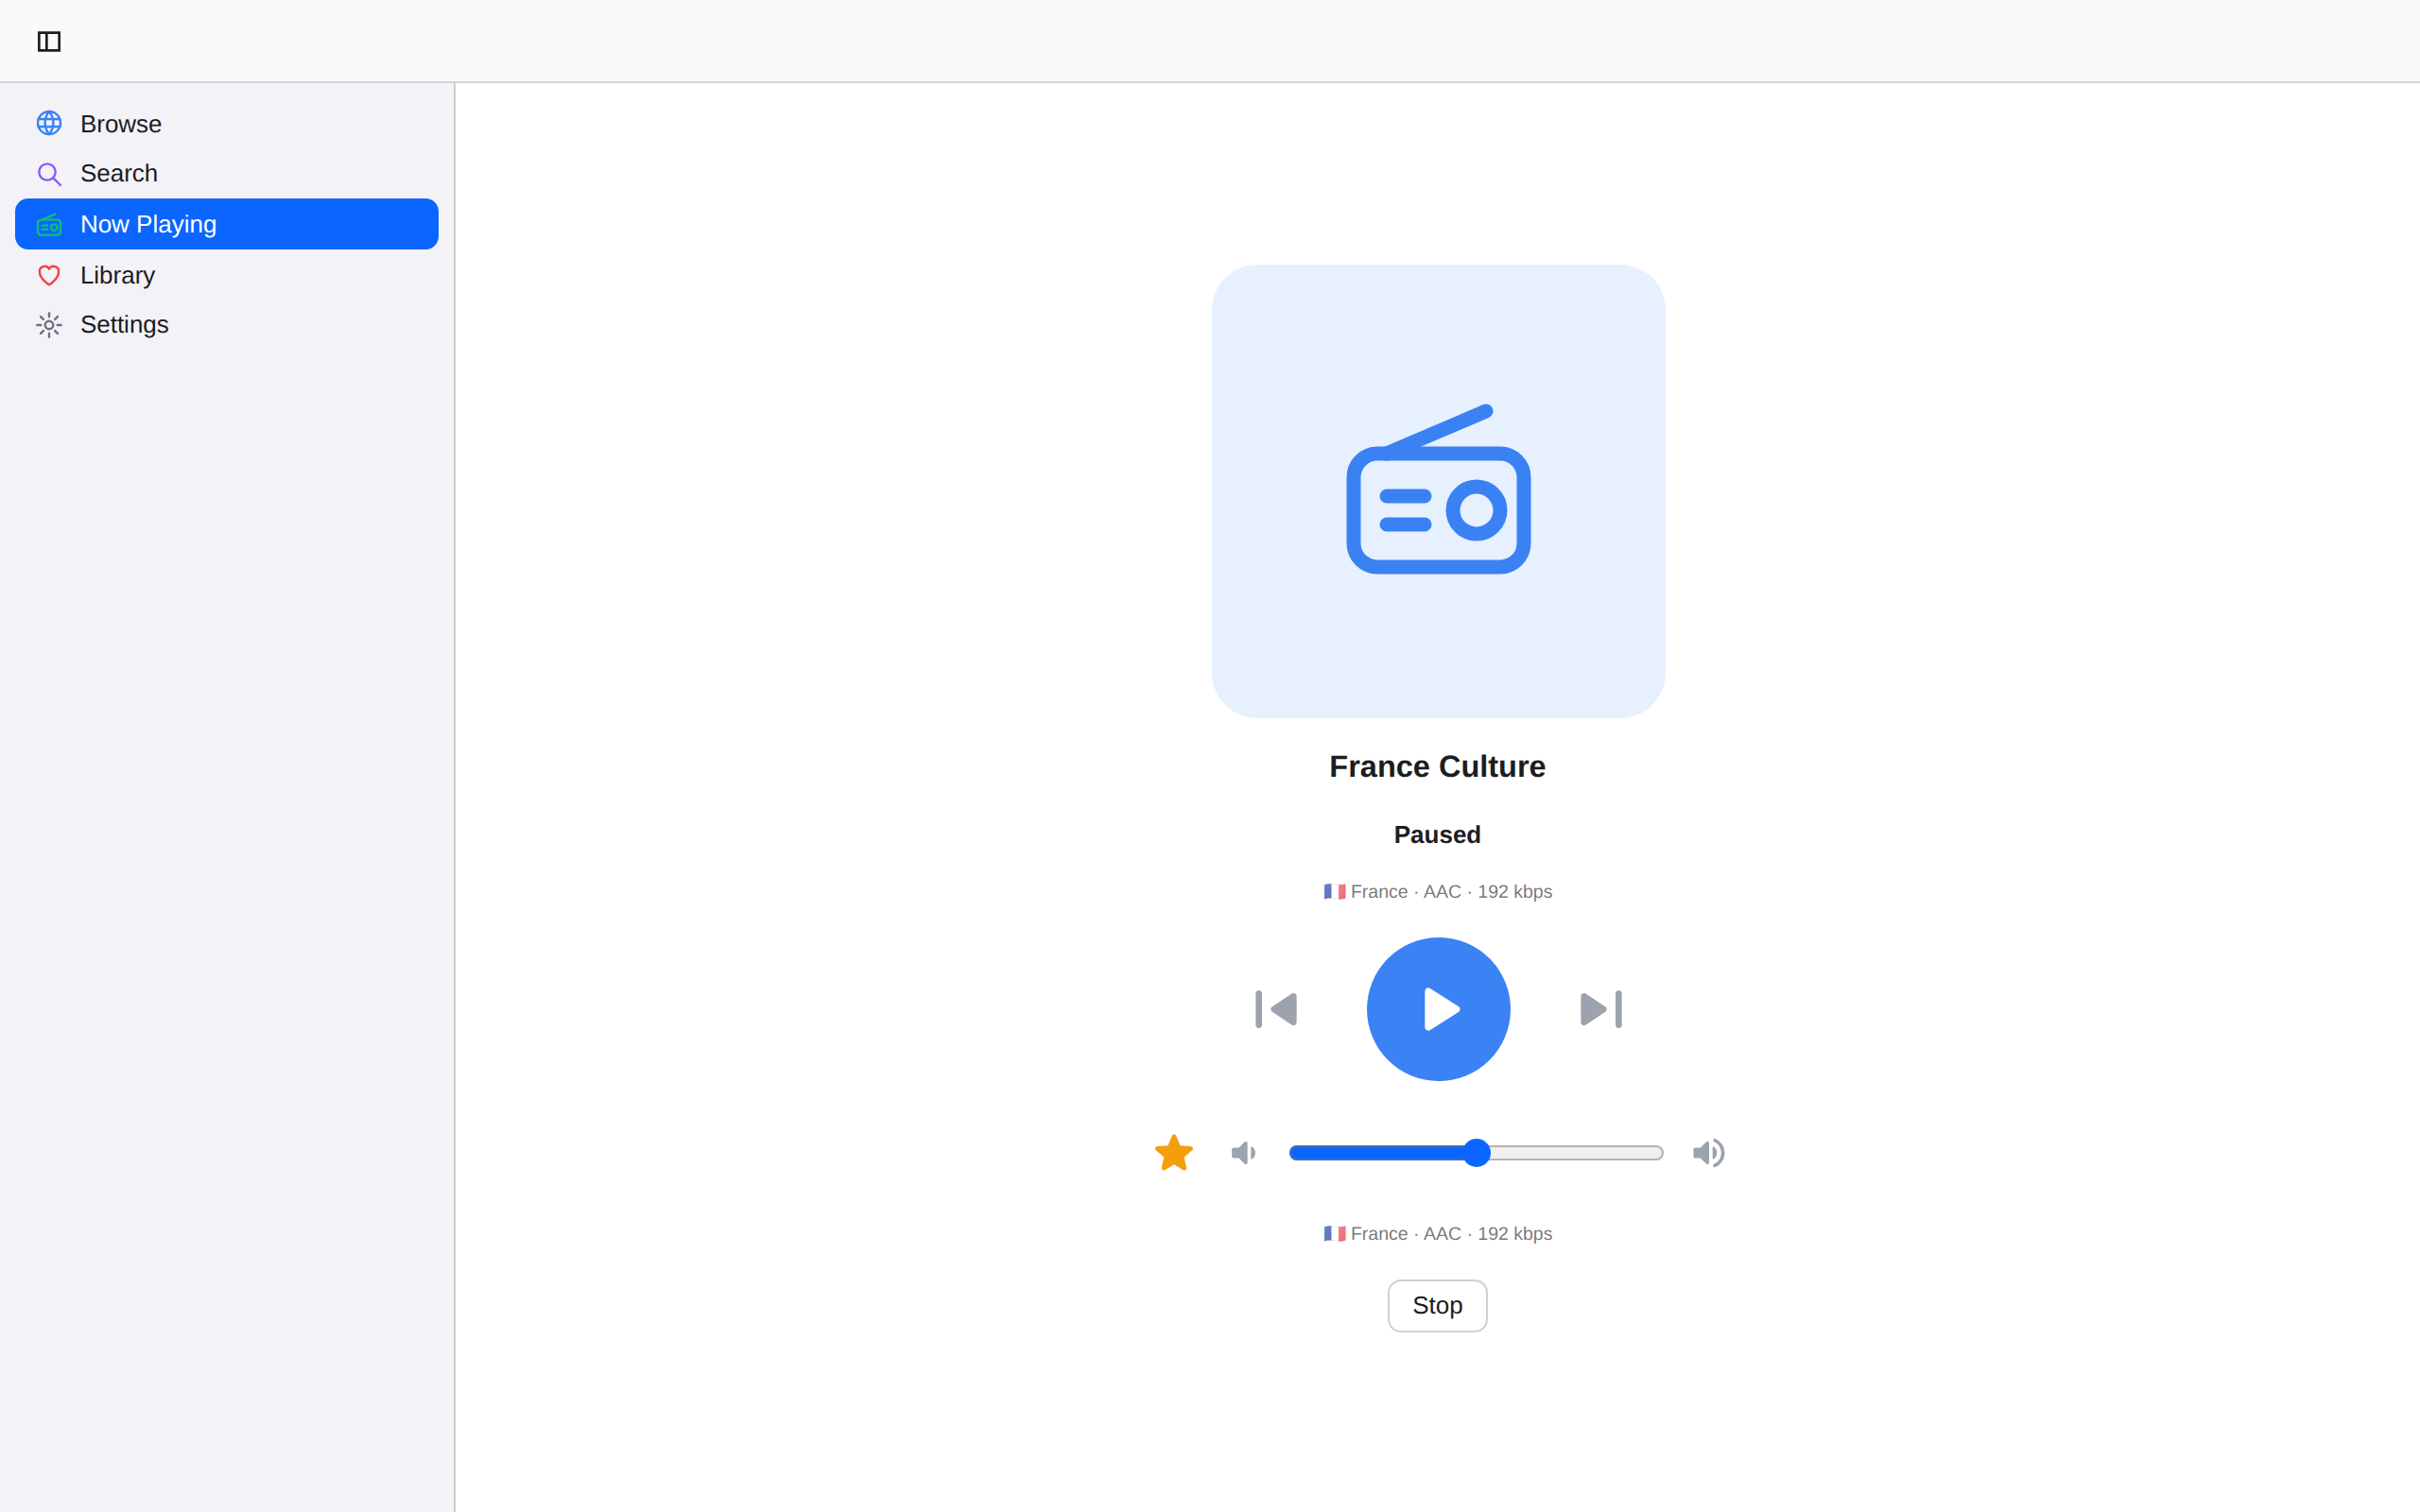Viewport: 2420px width, 1512px height.
Task: Toggle the sidebar panel icon
Action: point(49,41)
